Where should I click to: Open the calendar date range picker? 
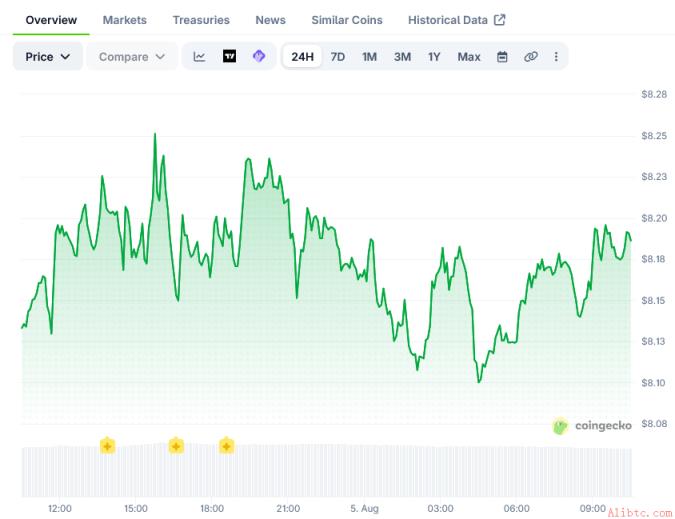pyautogui.click(x=502, y=57)
